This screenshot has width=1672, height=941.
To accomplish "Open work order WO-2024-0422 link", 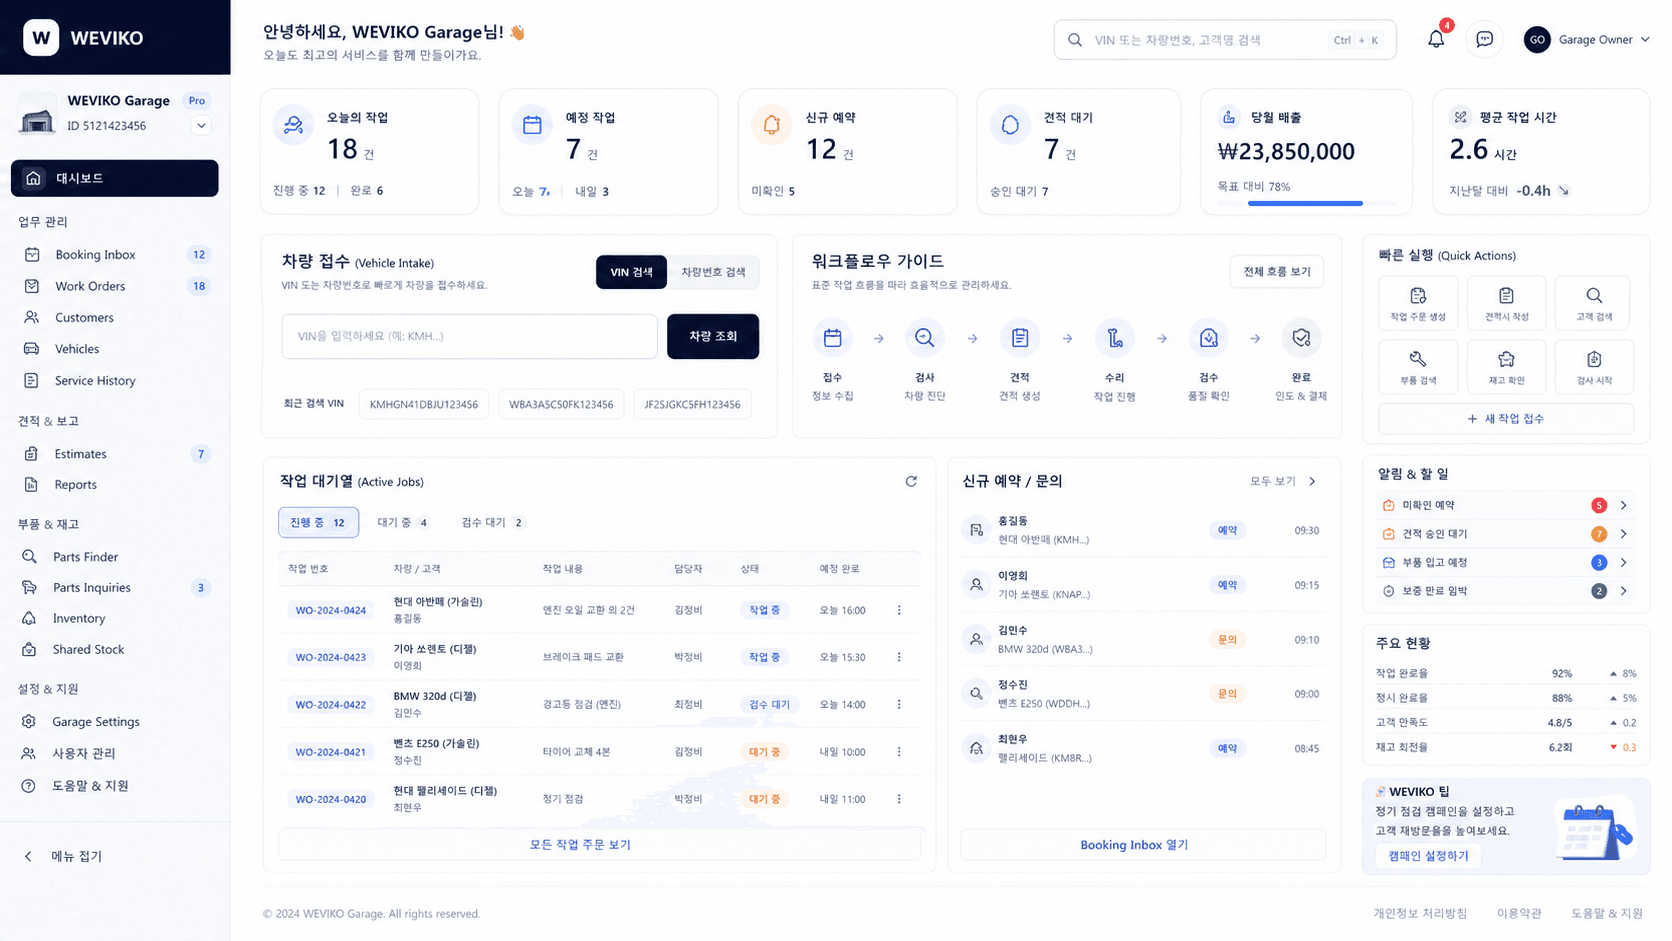I will [330, 704].
